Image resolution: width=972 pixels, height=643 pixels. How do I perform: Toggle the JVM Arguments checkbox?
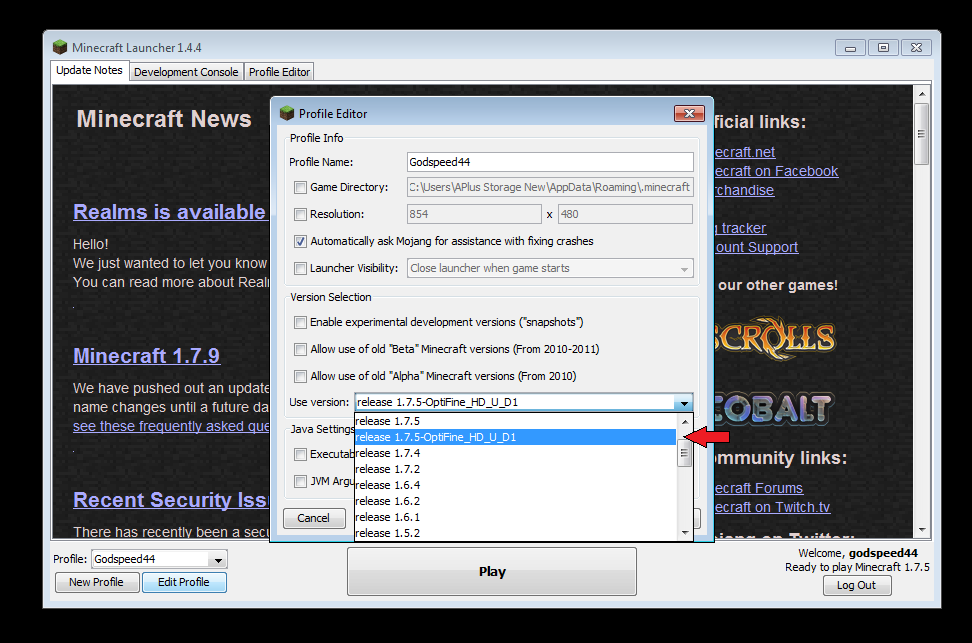point(301,482)
